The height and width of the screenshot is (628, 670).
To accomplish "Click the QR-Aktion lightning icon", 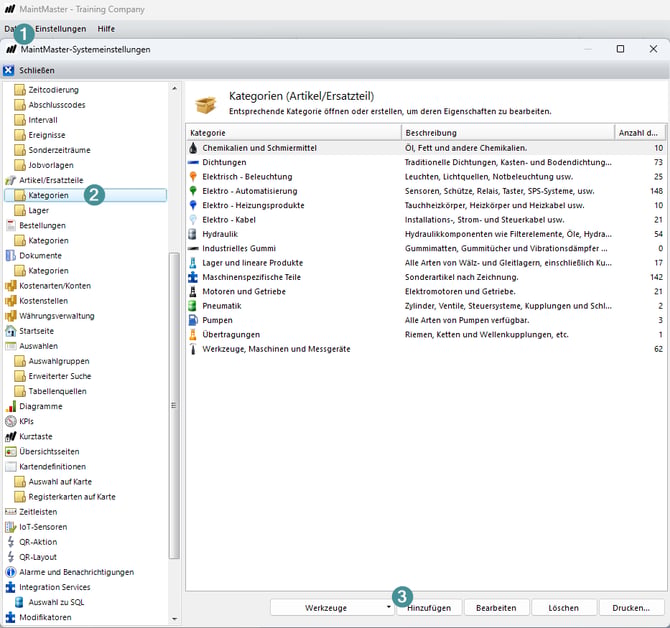I will 11,542.
